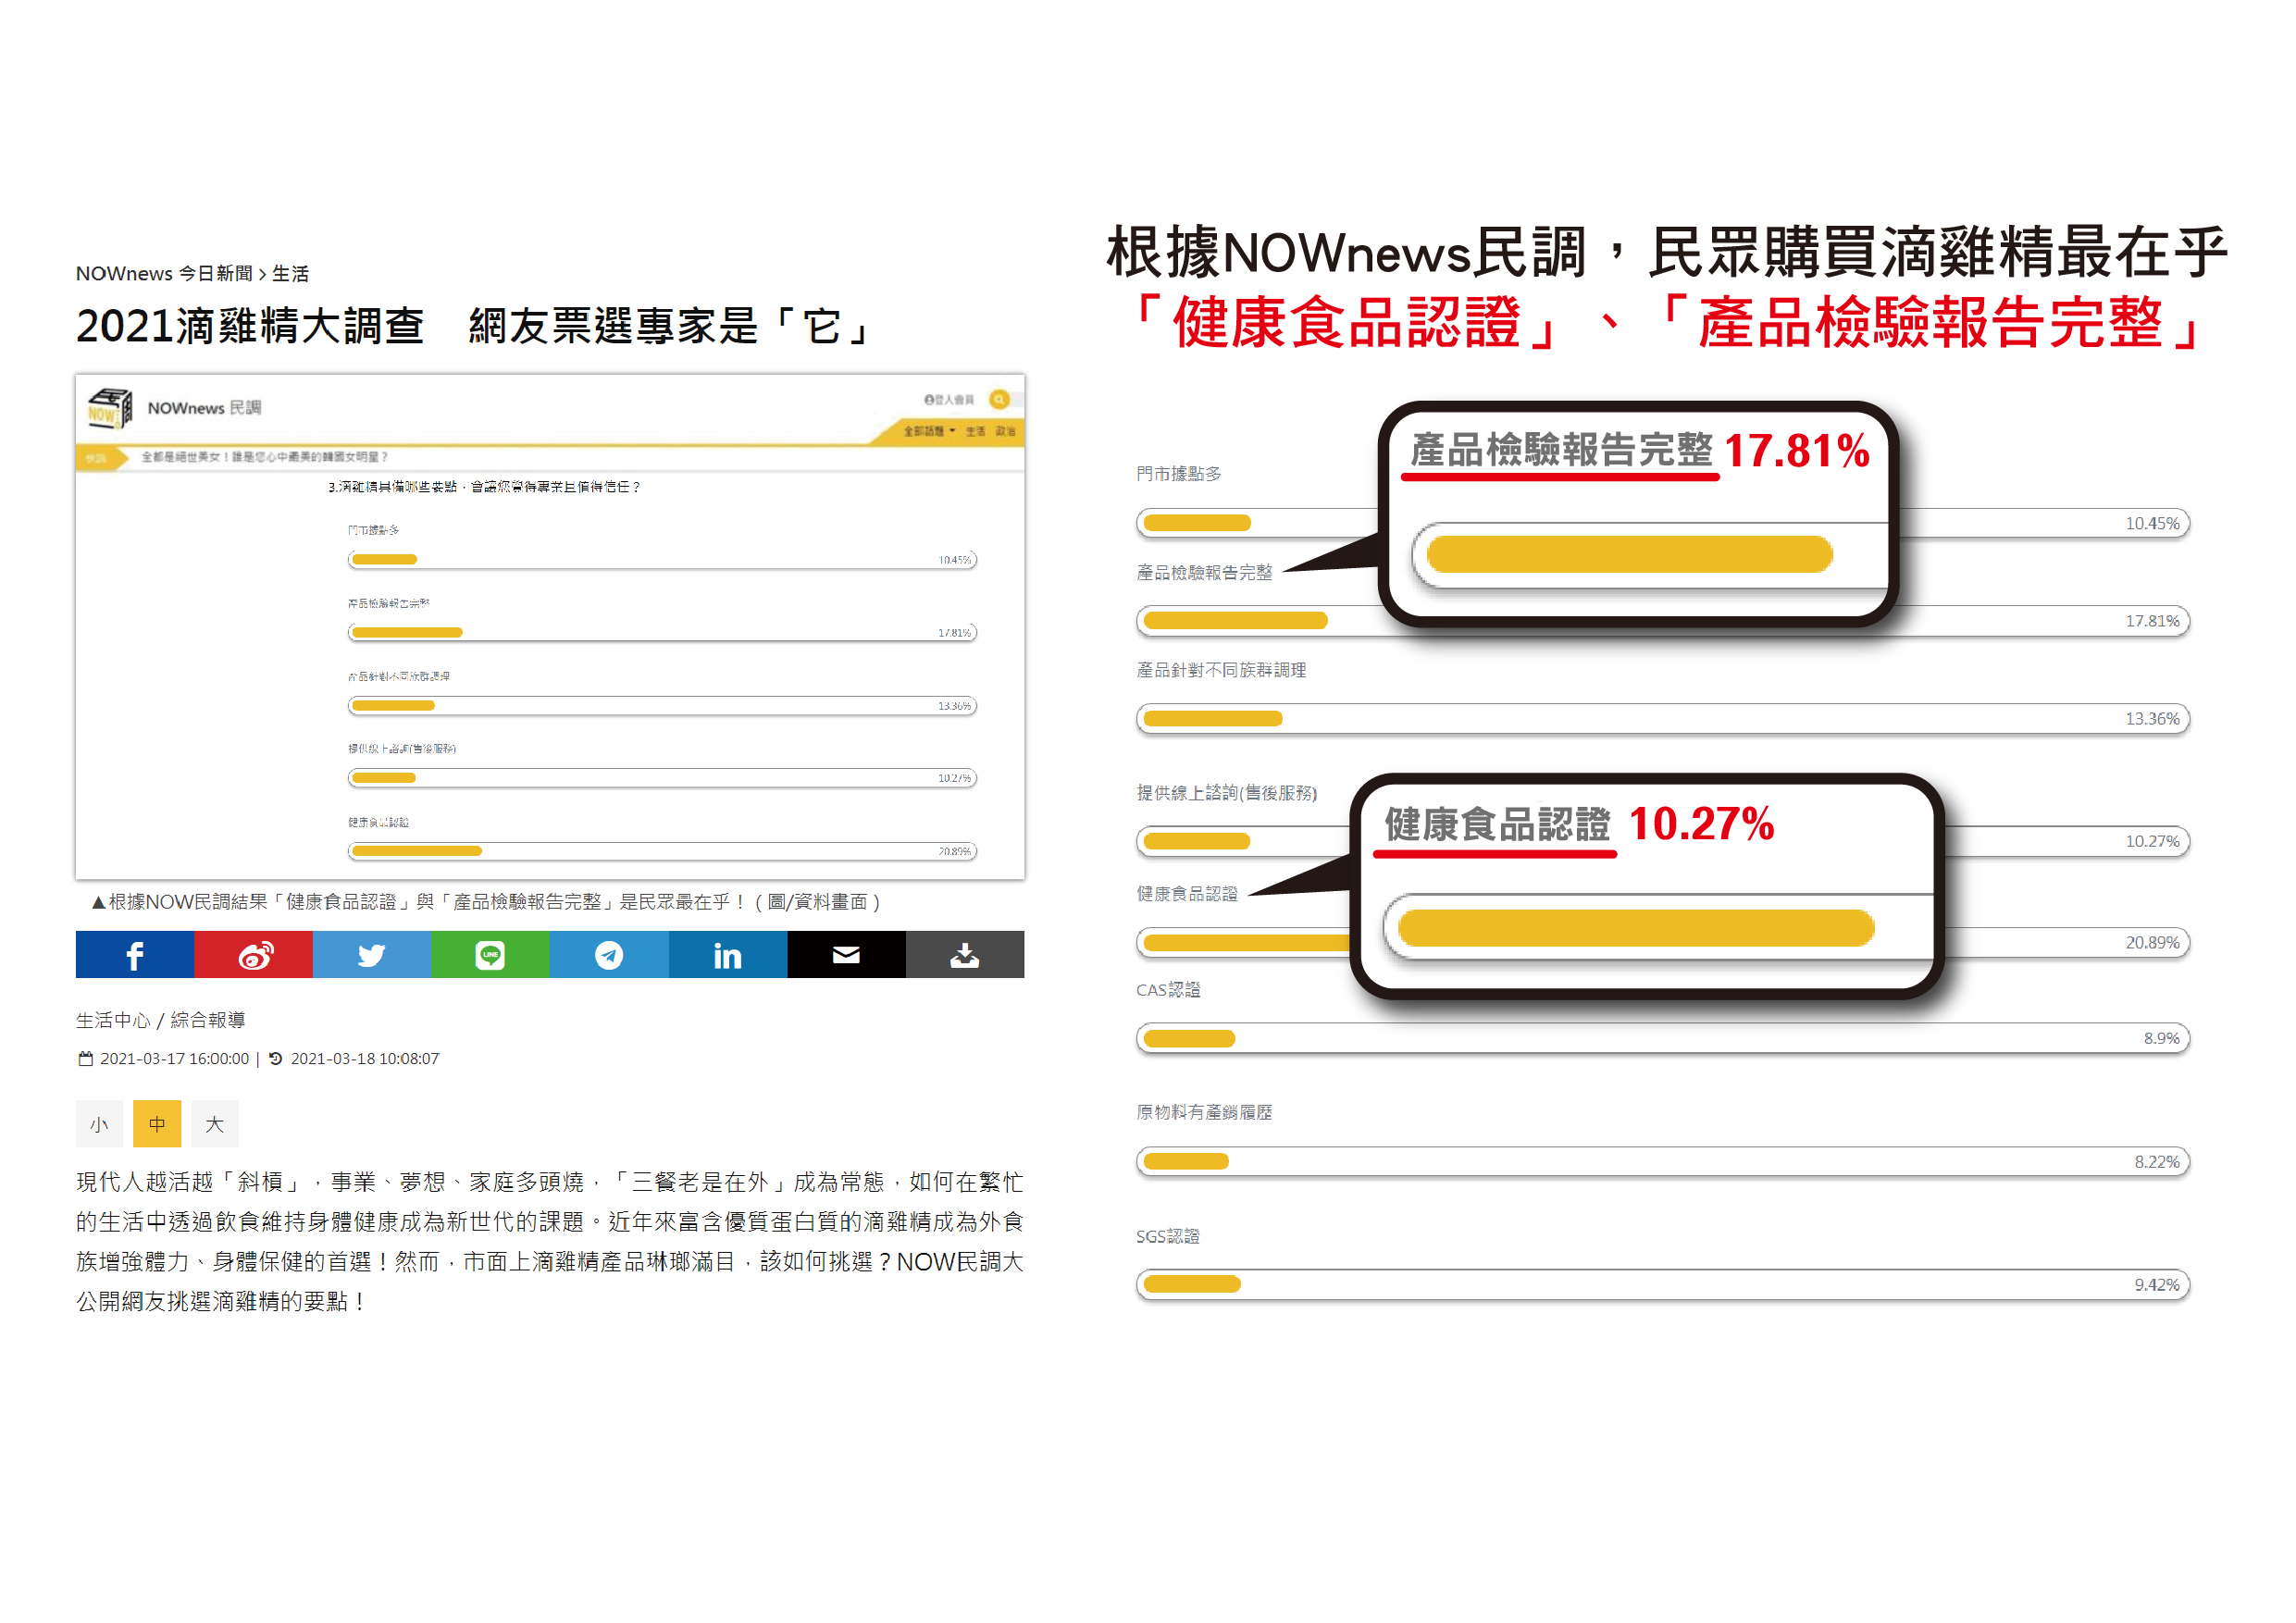Click the NOWnews poll cube logo
Viewport: 2296px width, 1623px height.
[110, 408]
